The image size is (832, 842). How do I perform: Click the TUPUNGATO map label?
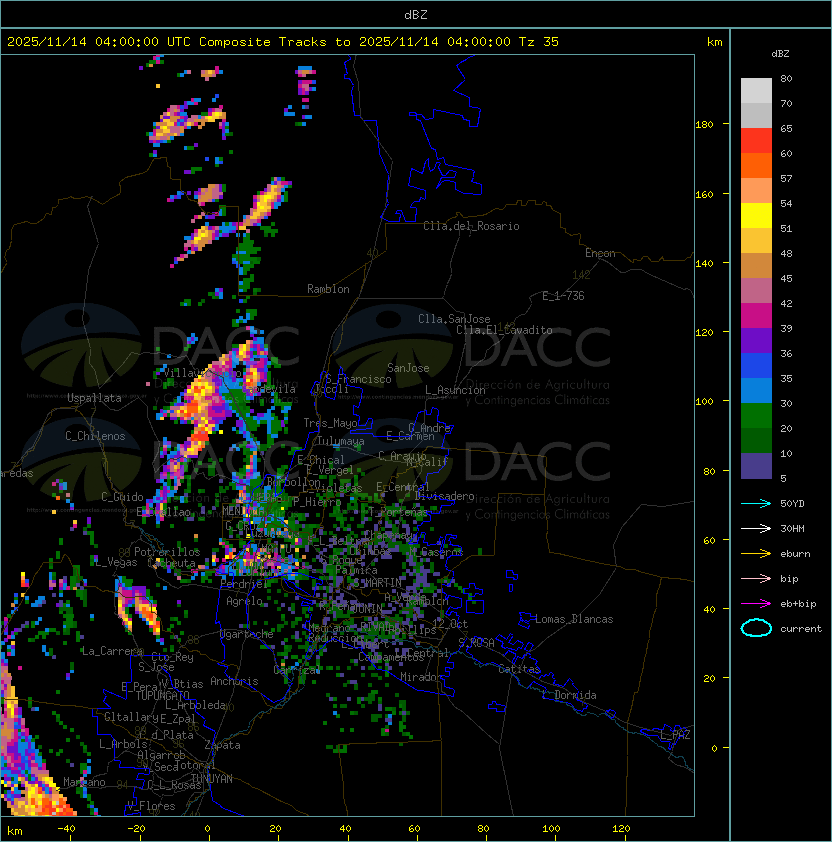162,695
